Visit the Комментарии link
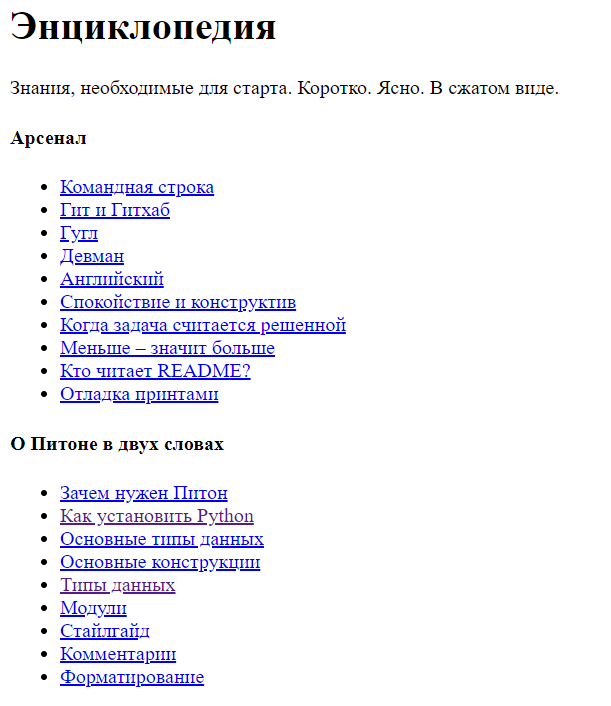The image size is (611, 706). point(118,654)
